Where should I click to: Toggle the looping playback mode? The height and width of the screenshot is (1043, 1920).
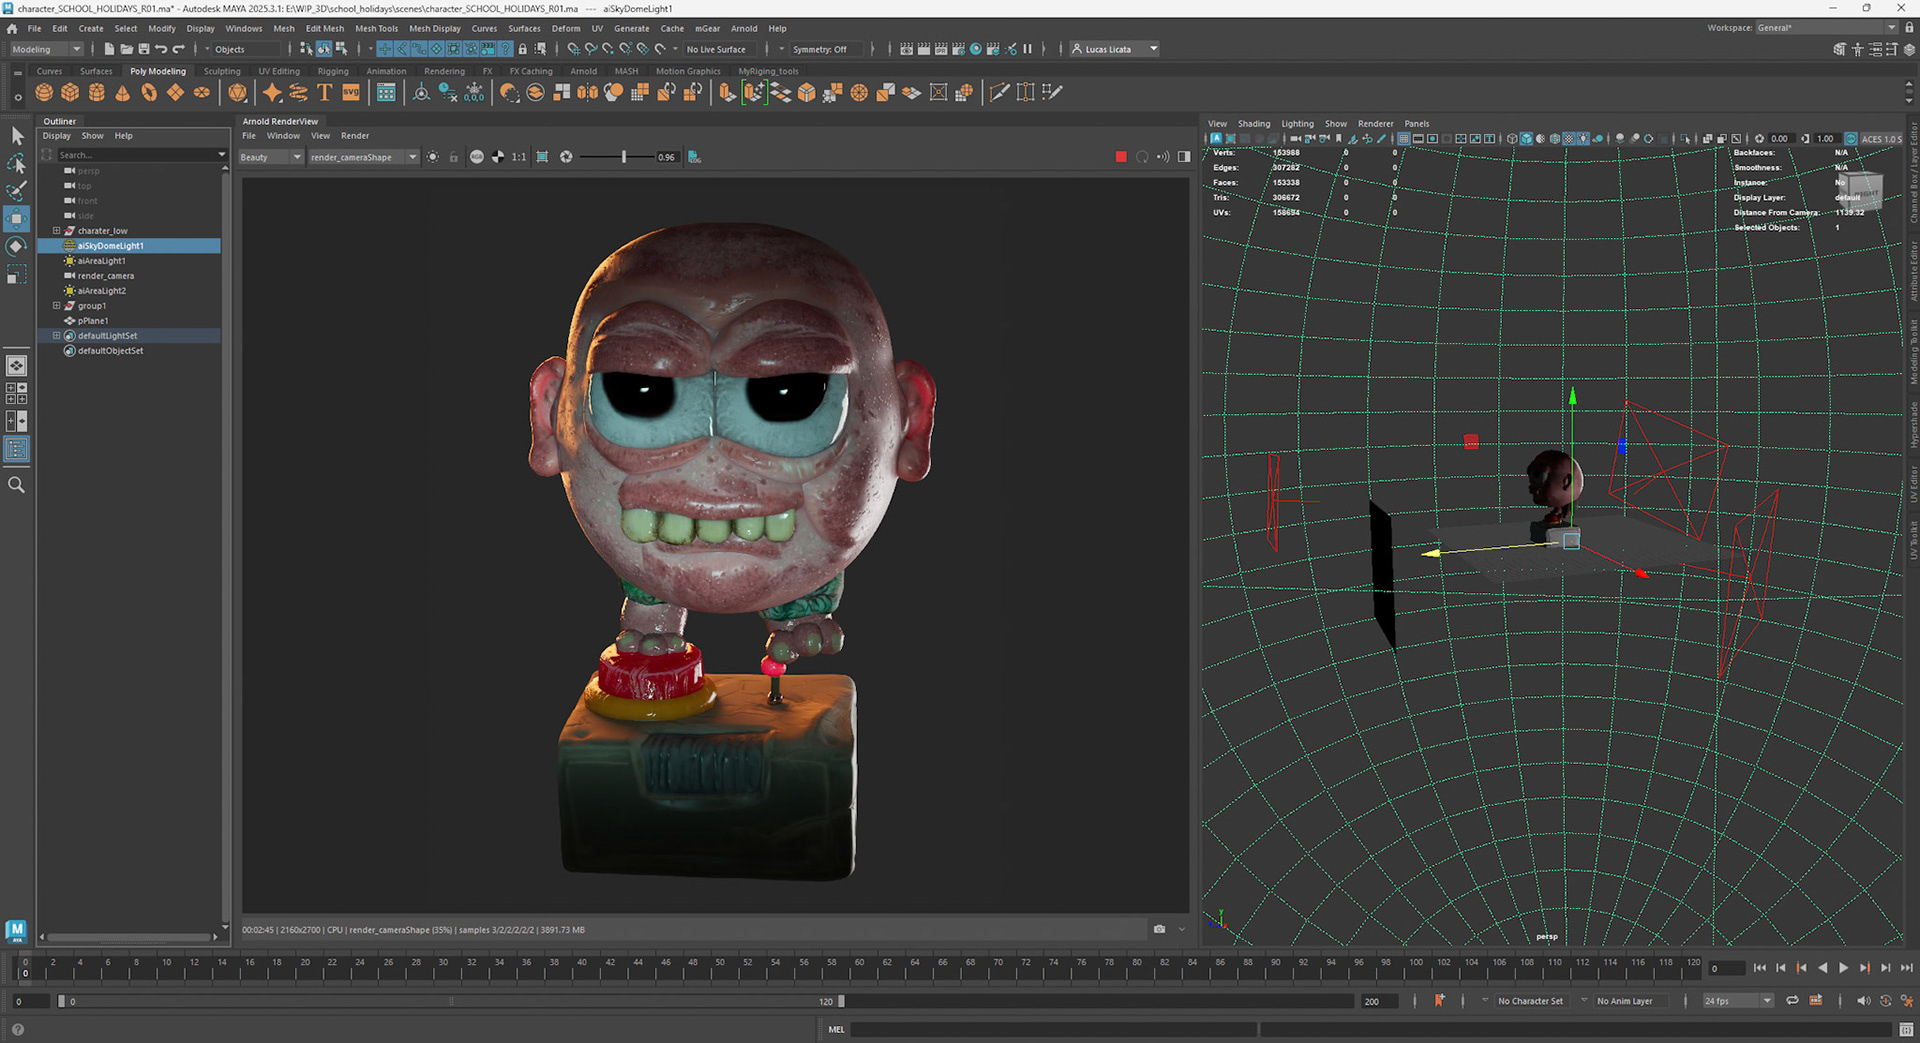pyautogui.click(x=1792, y=1001)
